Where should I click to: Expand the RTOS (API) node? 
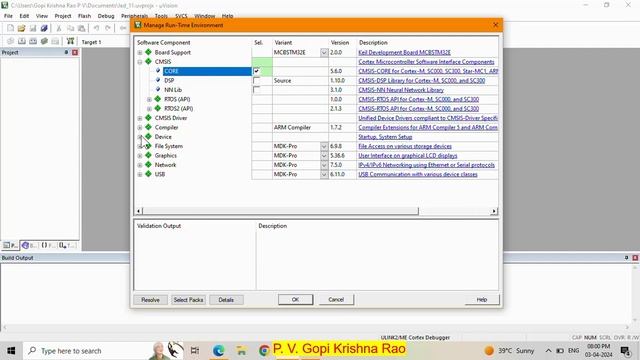click(149, 99)
